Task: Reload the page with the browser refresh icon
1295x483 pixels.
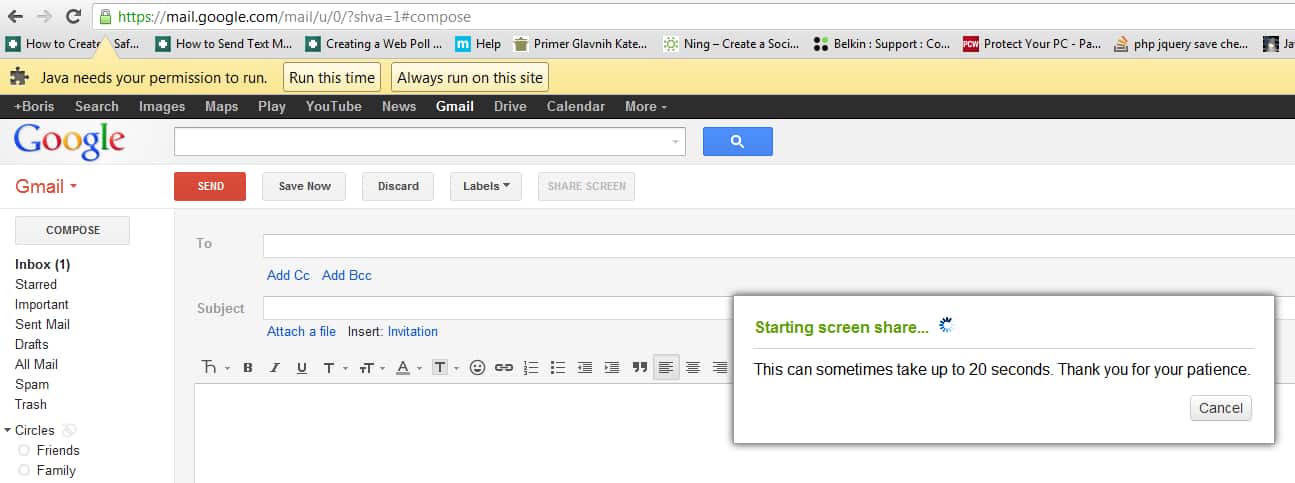Action: (x=73, y=16)
